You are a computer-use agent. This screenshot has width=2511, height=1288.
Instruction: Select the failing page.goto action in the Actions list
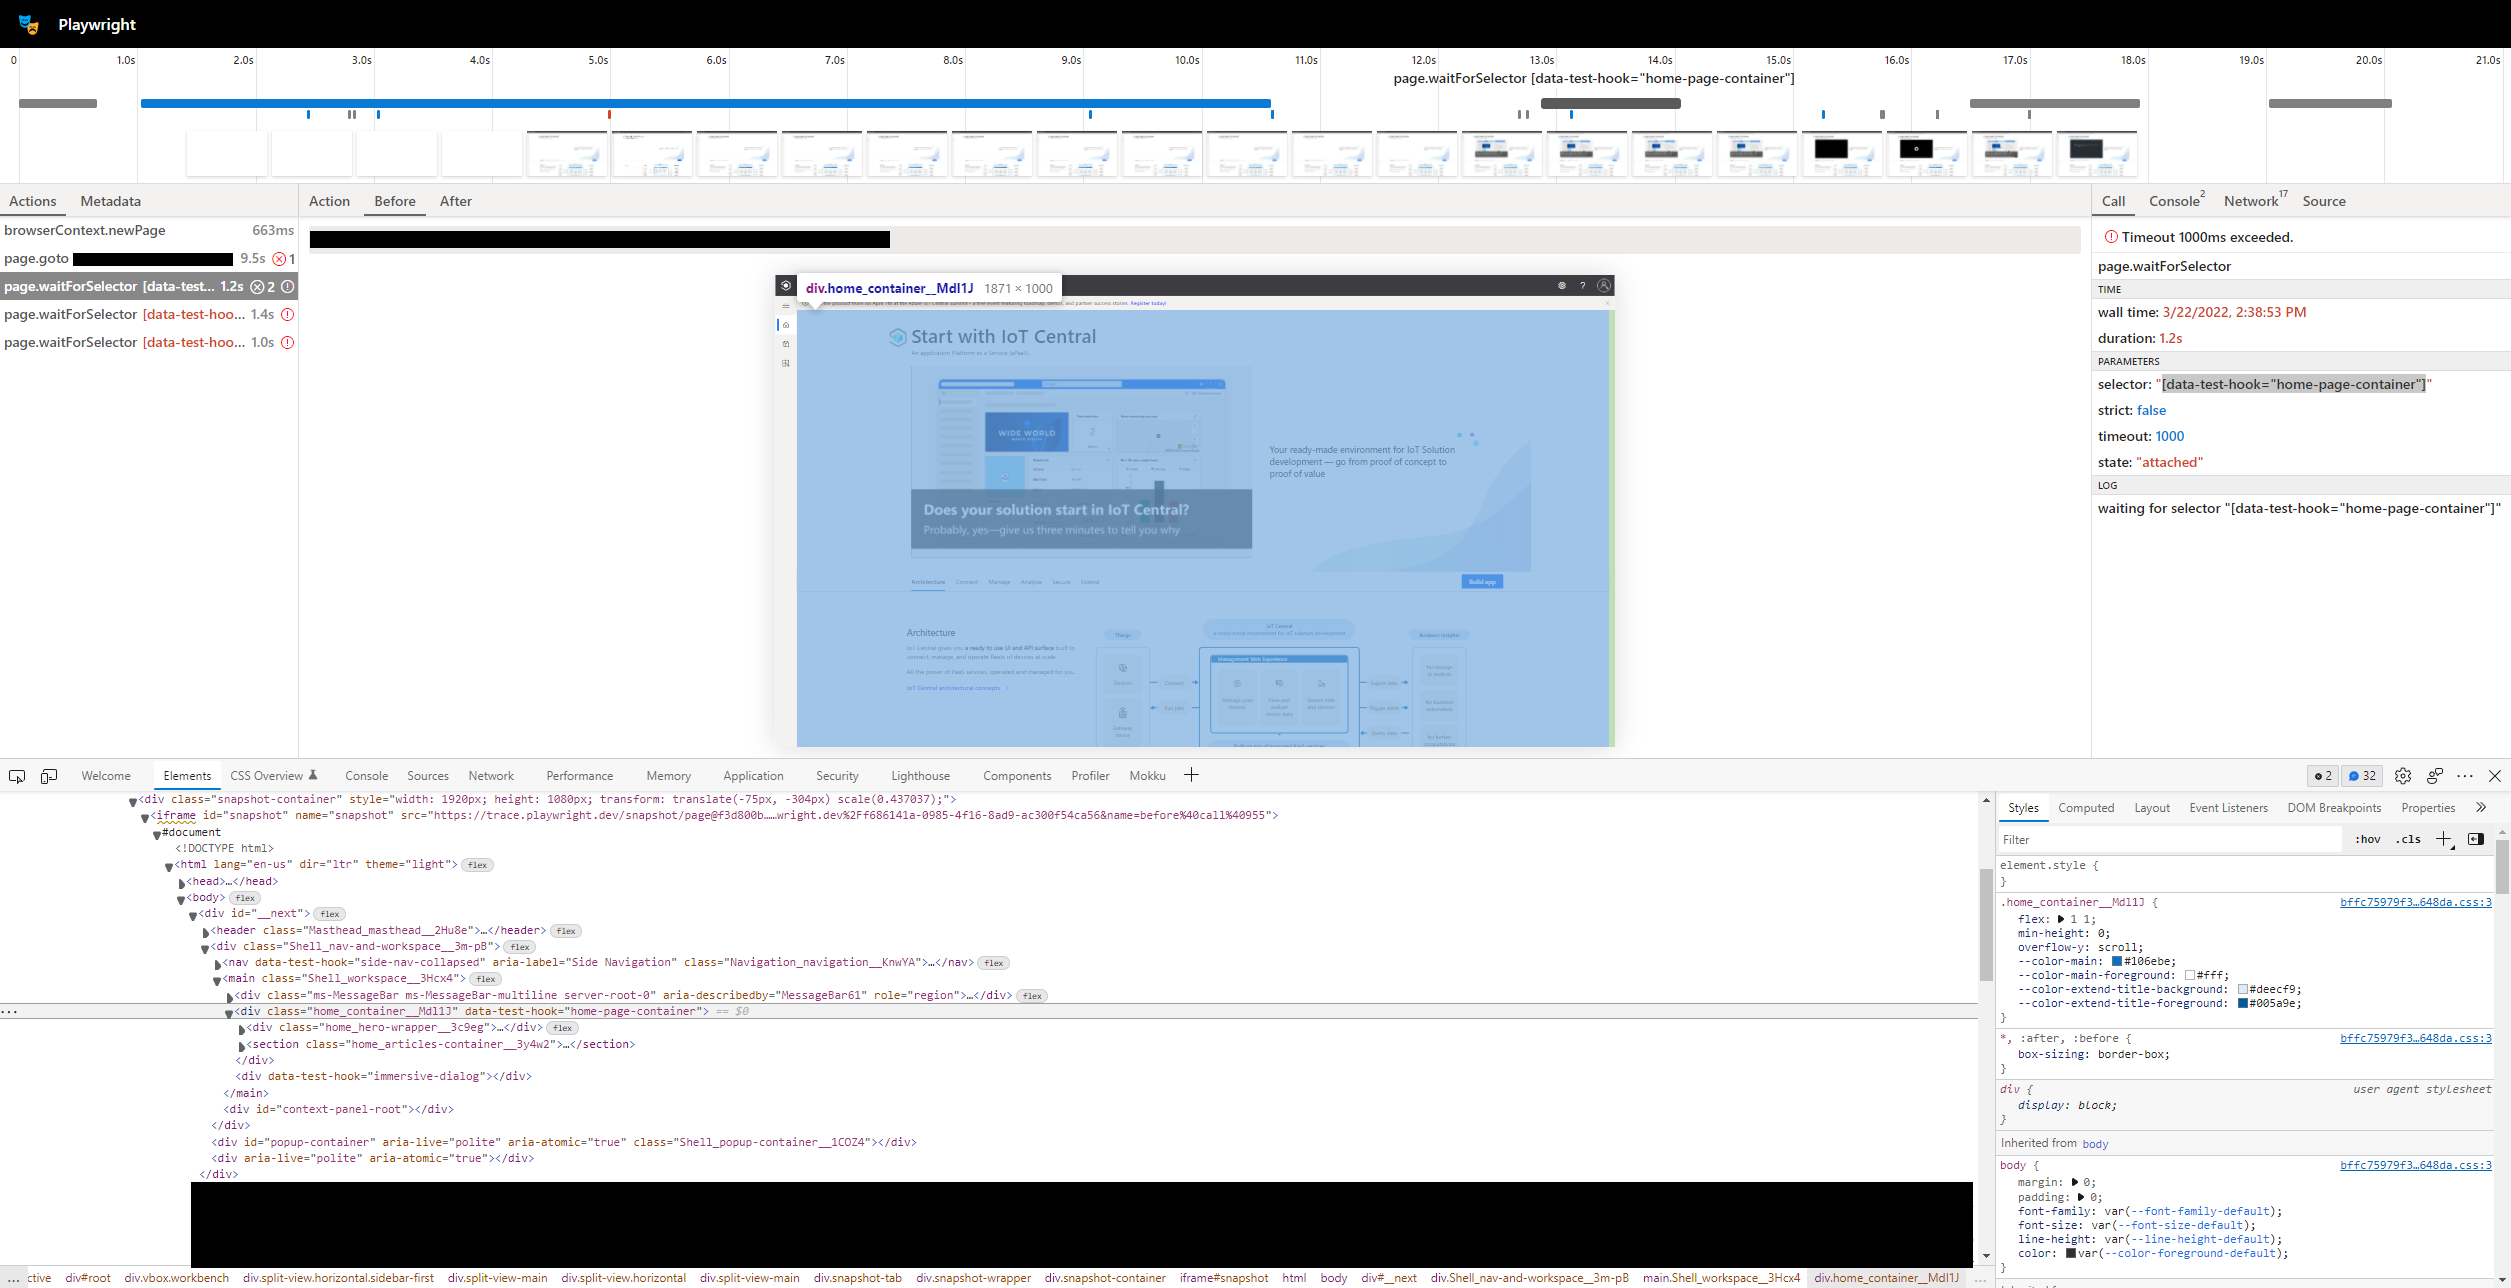[37, 258]
